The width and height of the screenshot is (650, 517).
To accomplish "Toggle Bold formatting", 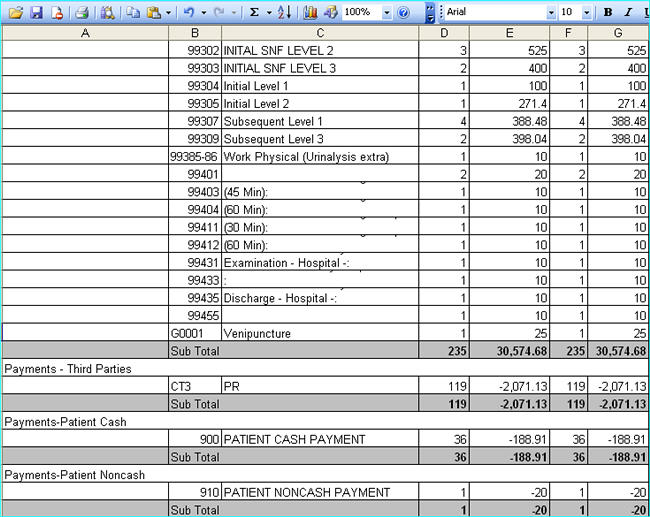I will click(607, 12).
